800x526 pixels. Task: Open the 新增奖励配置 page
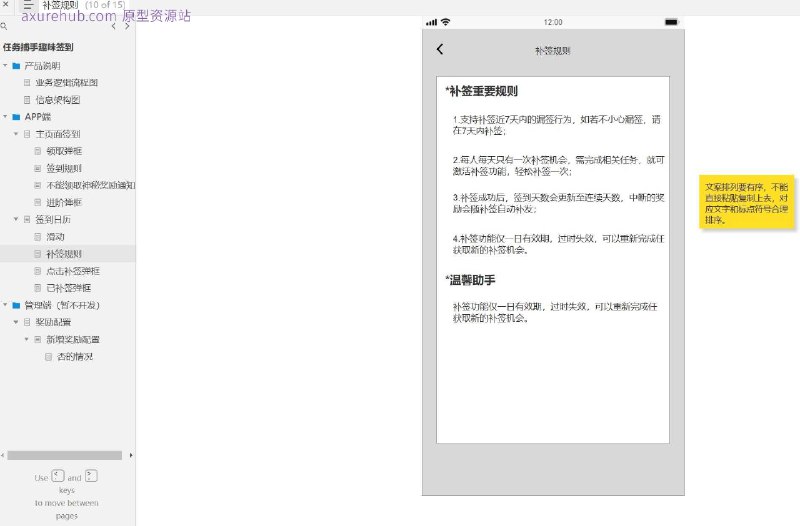click(x=73, y=339)
